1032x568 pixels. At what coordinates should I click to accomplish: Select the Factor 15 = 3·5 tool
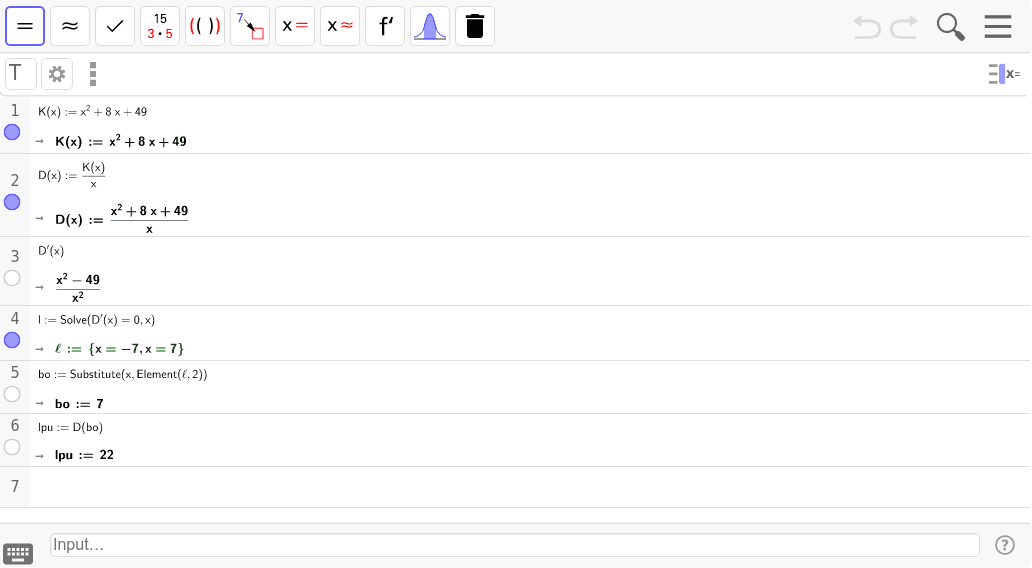click(x=160, y=26)
